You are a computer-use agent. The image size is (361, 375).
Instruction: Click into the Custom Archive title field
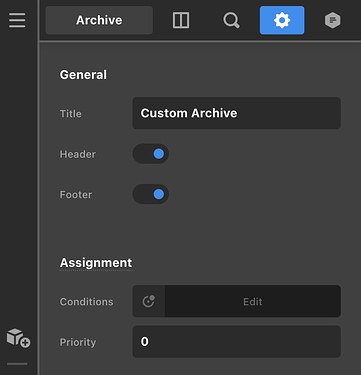click(x=237, y=113)
